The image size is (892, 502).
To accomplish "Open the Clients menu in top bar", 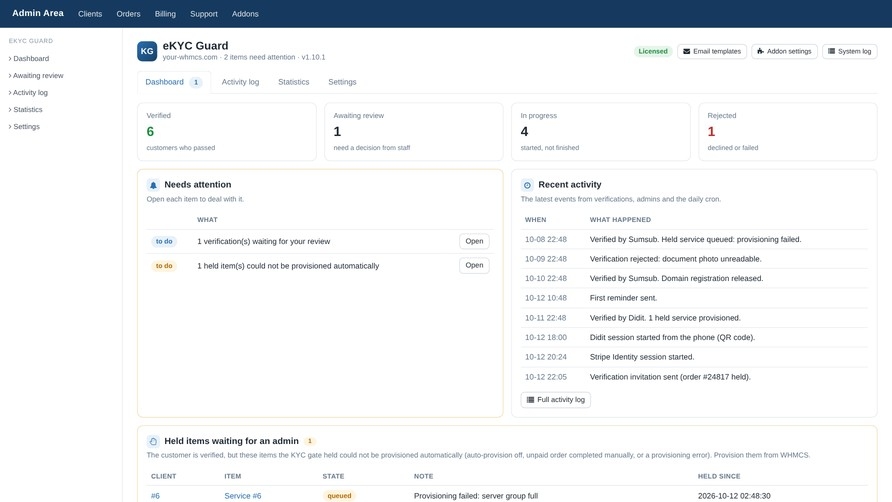I will point(90,14).
